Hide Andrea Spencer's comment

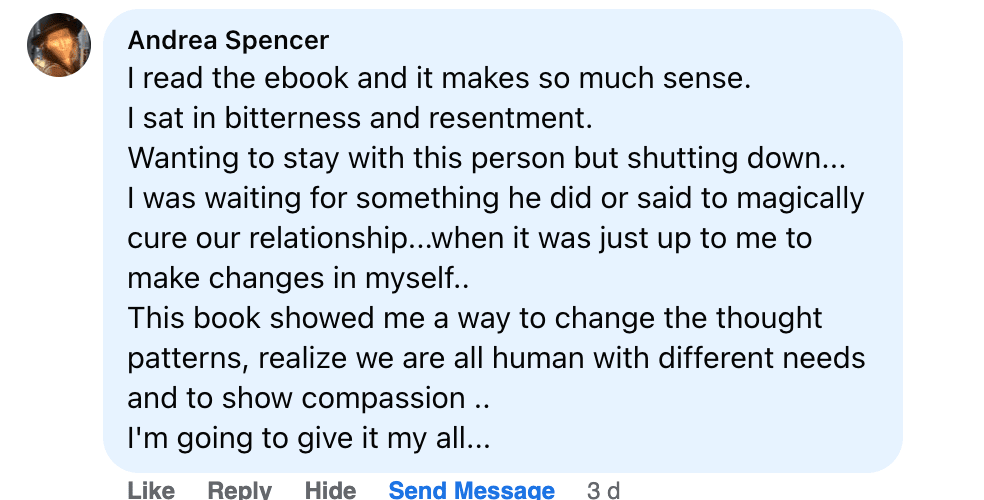pyautogui.click(x=330, y=490)
